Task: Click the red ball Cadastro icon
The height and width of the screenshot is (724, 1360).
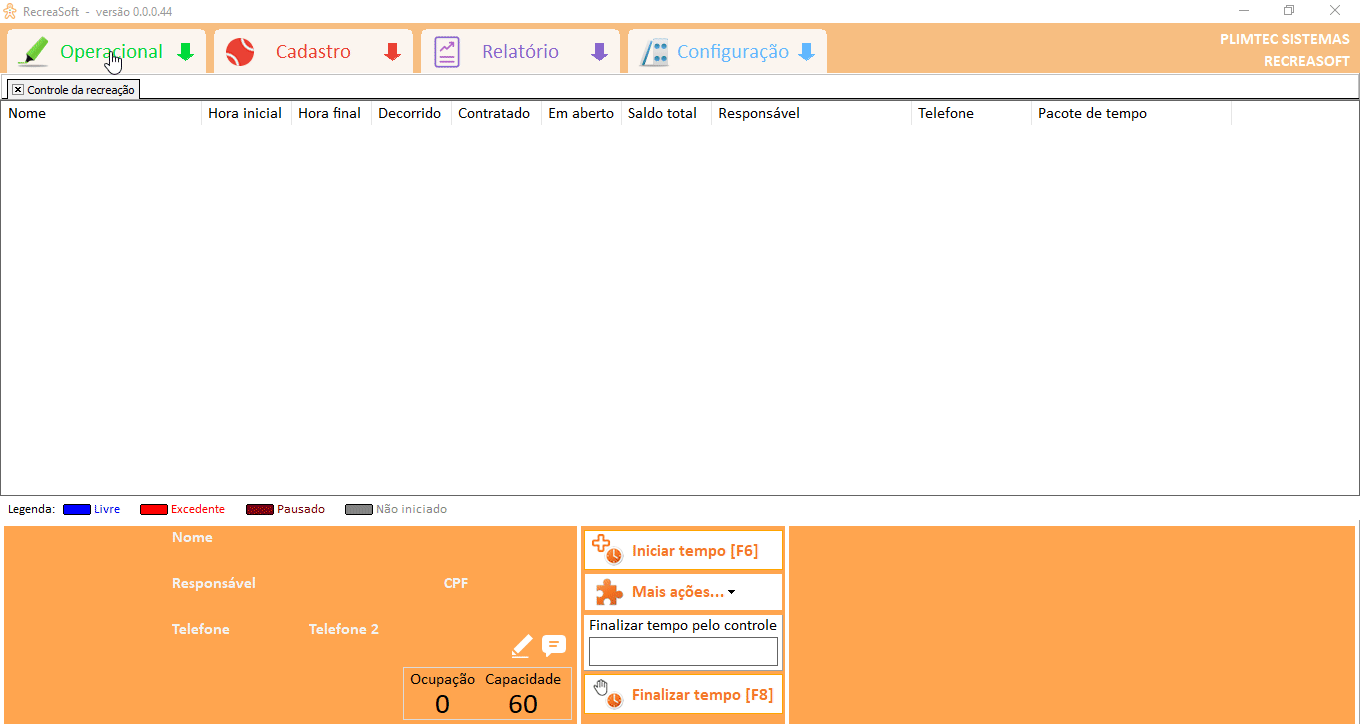Action: (x=240, y=52)
